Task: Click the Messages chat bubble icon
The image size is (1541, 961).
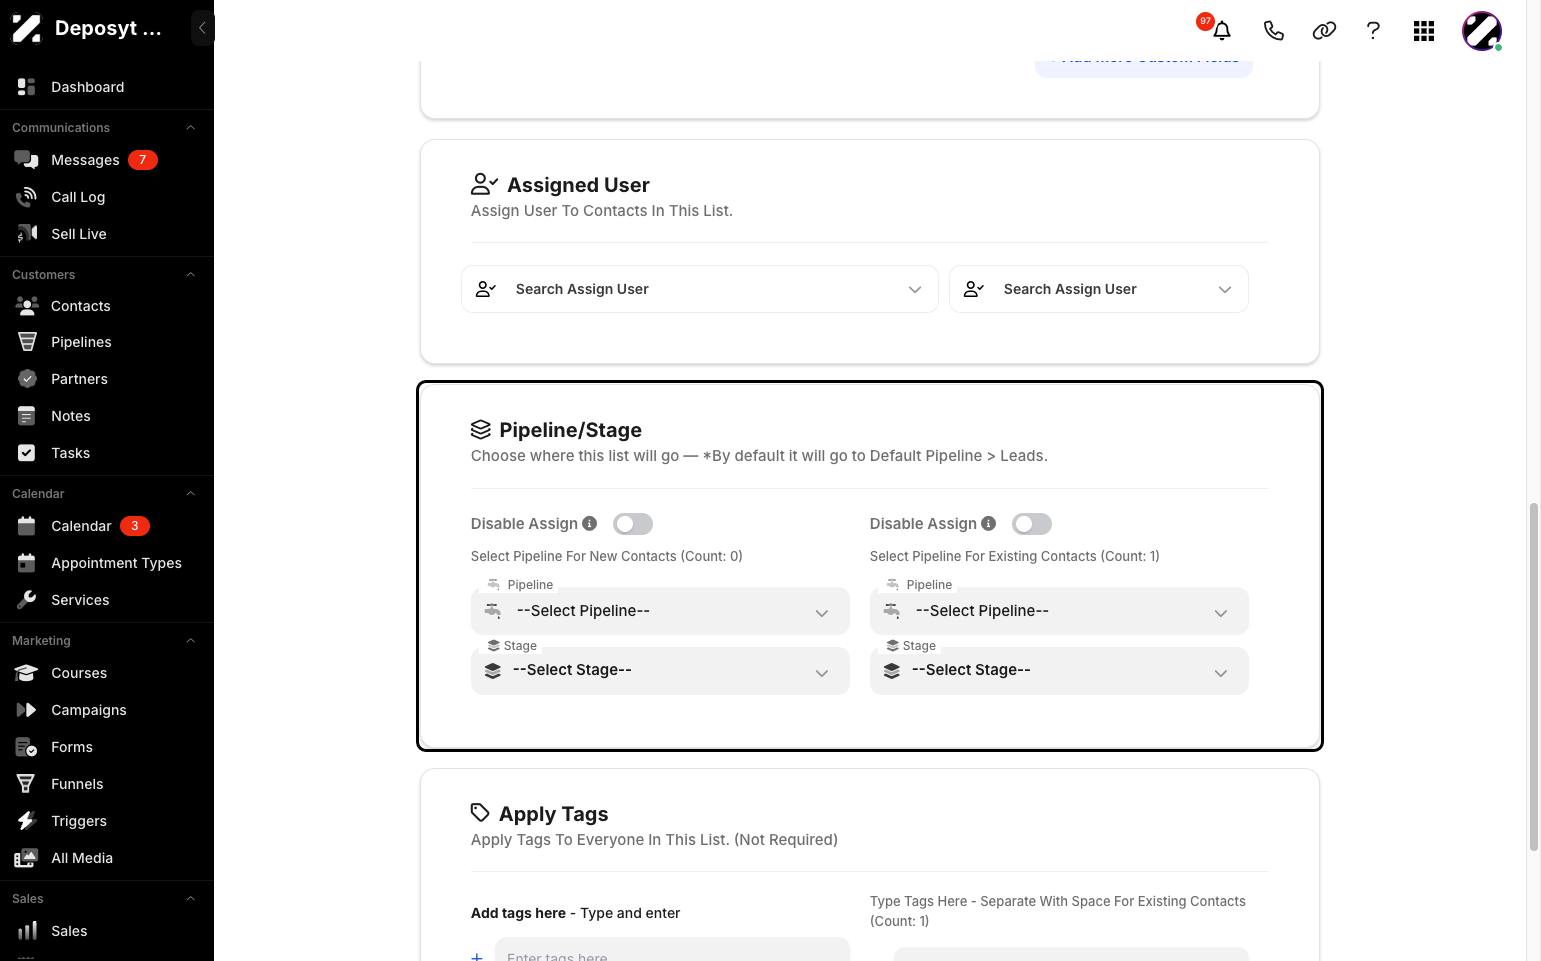Action: coord(26,160)
